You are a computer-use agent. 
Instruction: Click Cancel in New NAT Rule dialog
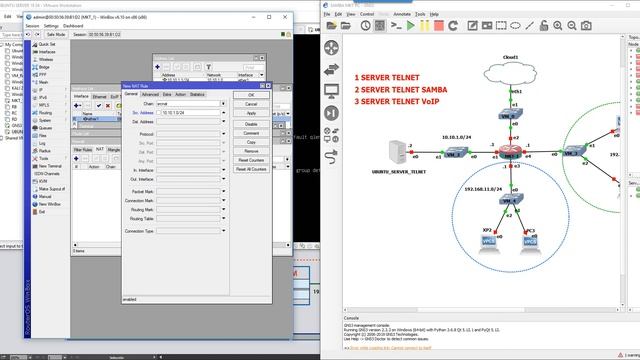click(251, 104)
